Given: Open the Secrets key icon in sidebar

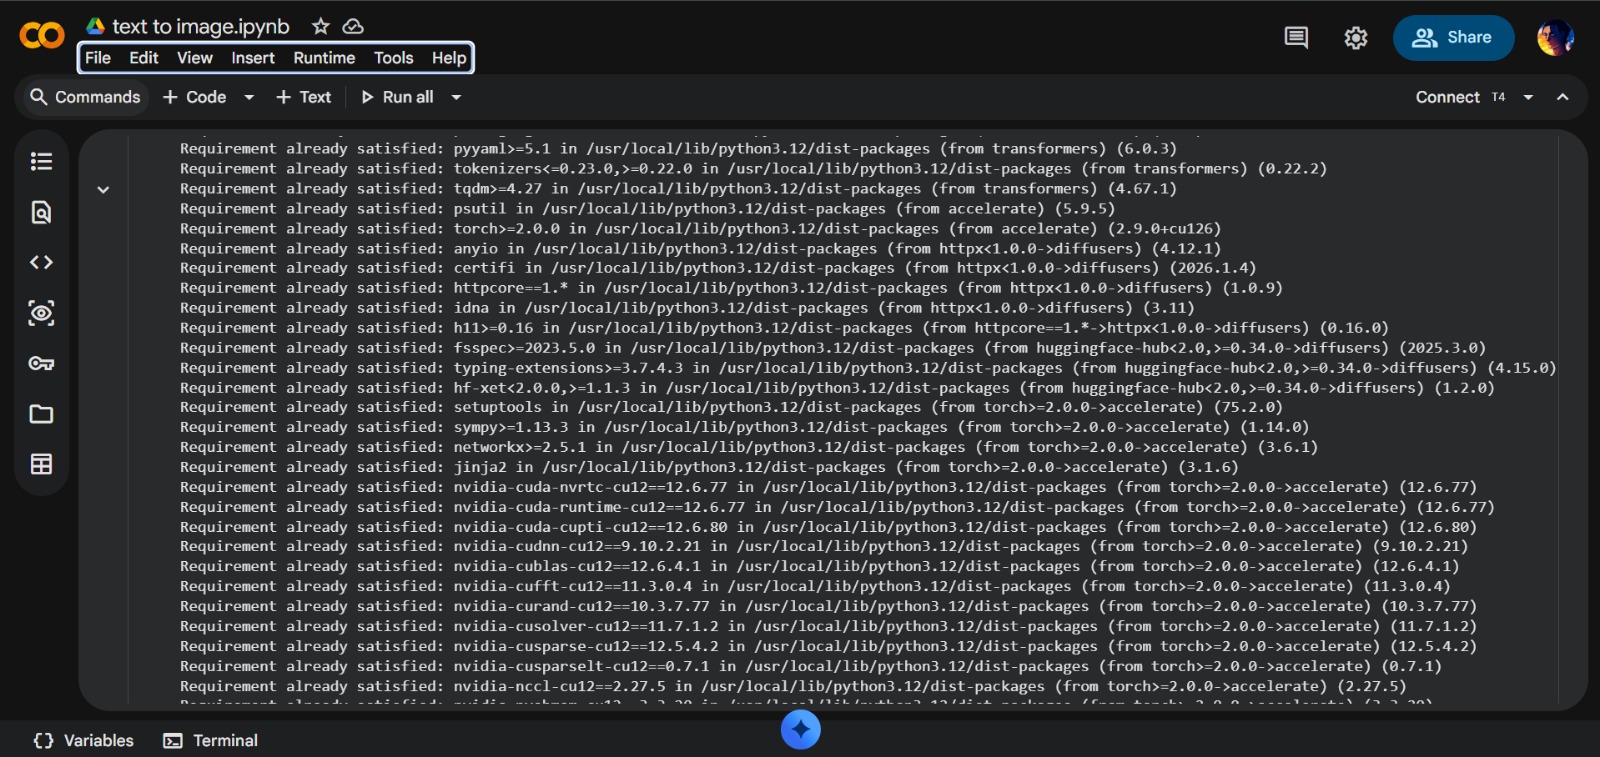Looking at the screenshot, I should [x=41, y=363].
